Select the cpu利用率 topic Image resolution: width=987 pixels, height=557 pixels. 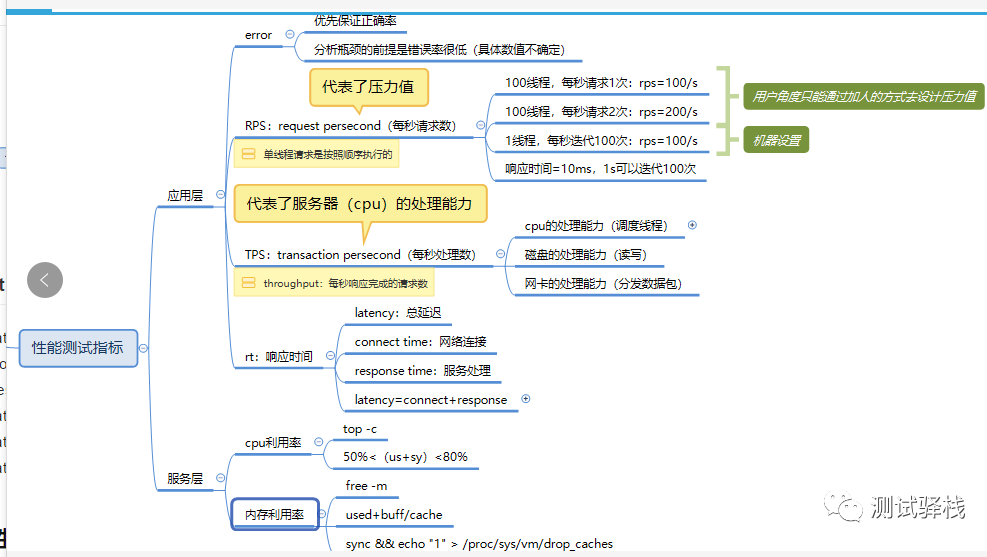[273, 443]
